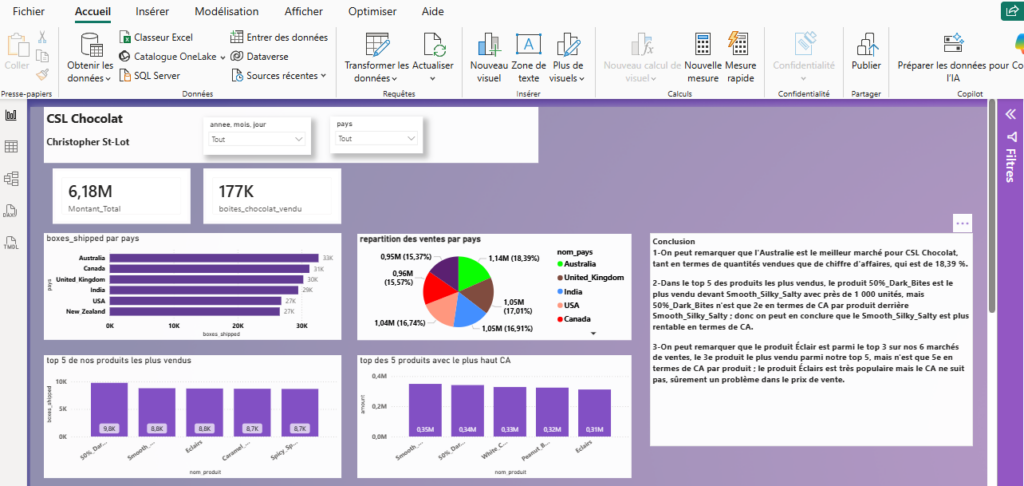Show more pie legend entries arrow
The image size is (1024, 486).
(x=594, y=333)
